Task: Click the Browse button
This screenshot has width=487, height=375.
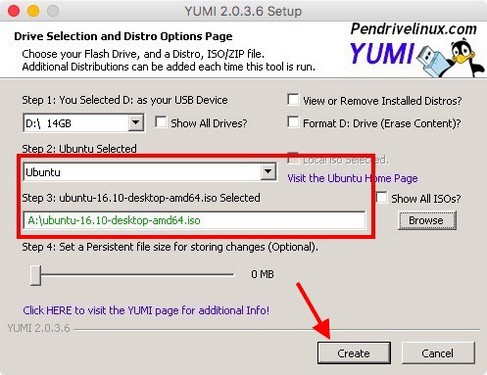Action: [427, 220]
